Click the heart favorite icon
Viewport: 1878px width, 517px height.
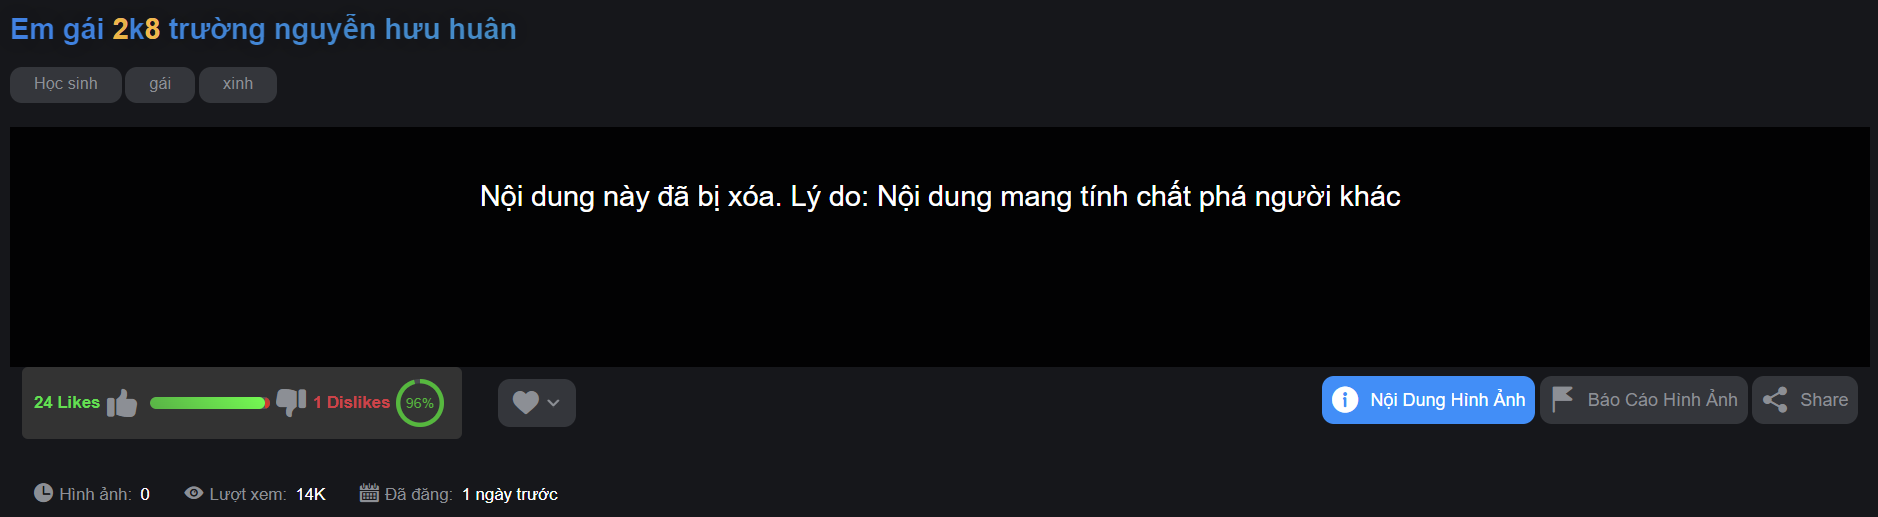[526, 402]
